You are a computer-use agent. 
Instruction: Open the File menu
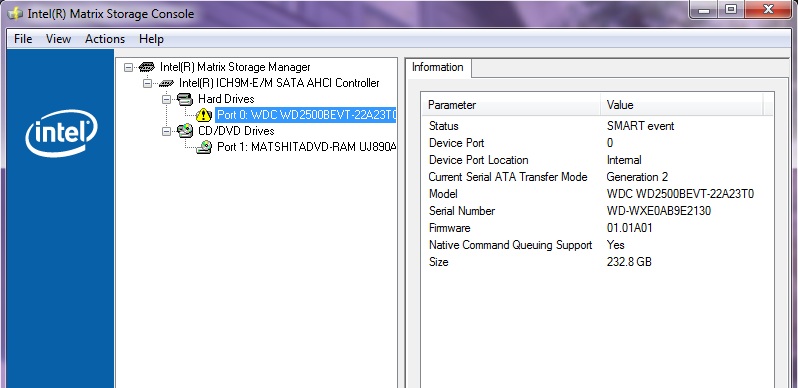(23, 39)
